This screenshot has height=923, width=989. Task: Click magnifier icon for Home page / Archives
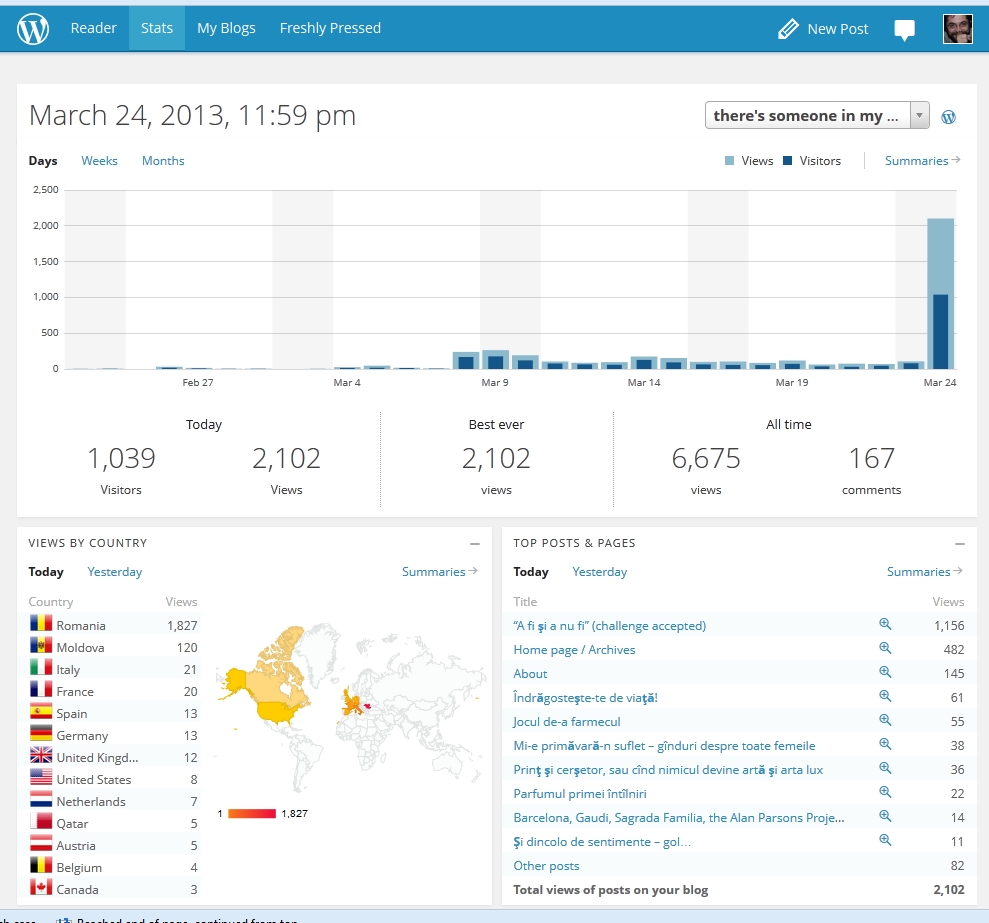coord(885,649)
